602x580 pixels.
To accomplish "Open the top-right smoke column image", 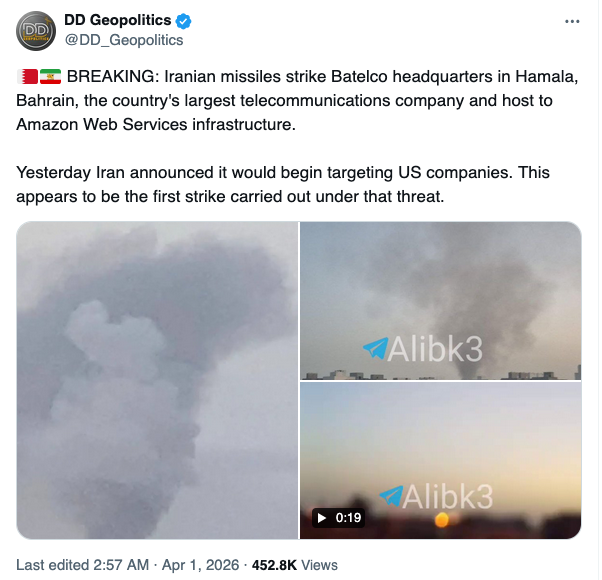I will [440, 301].
